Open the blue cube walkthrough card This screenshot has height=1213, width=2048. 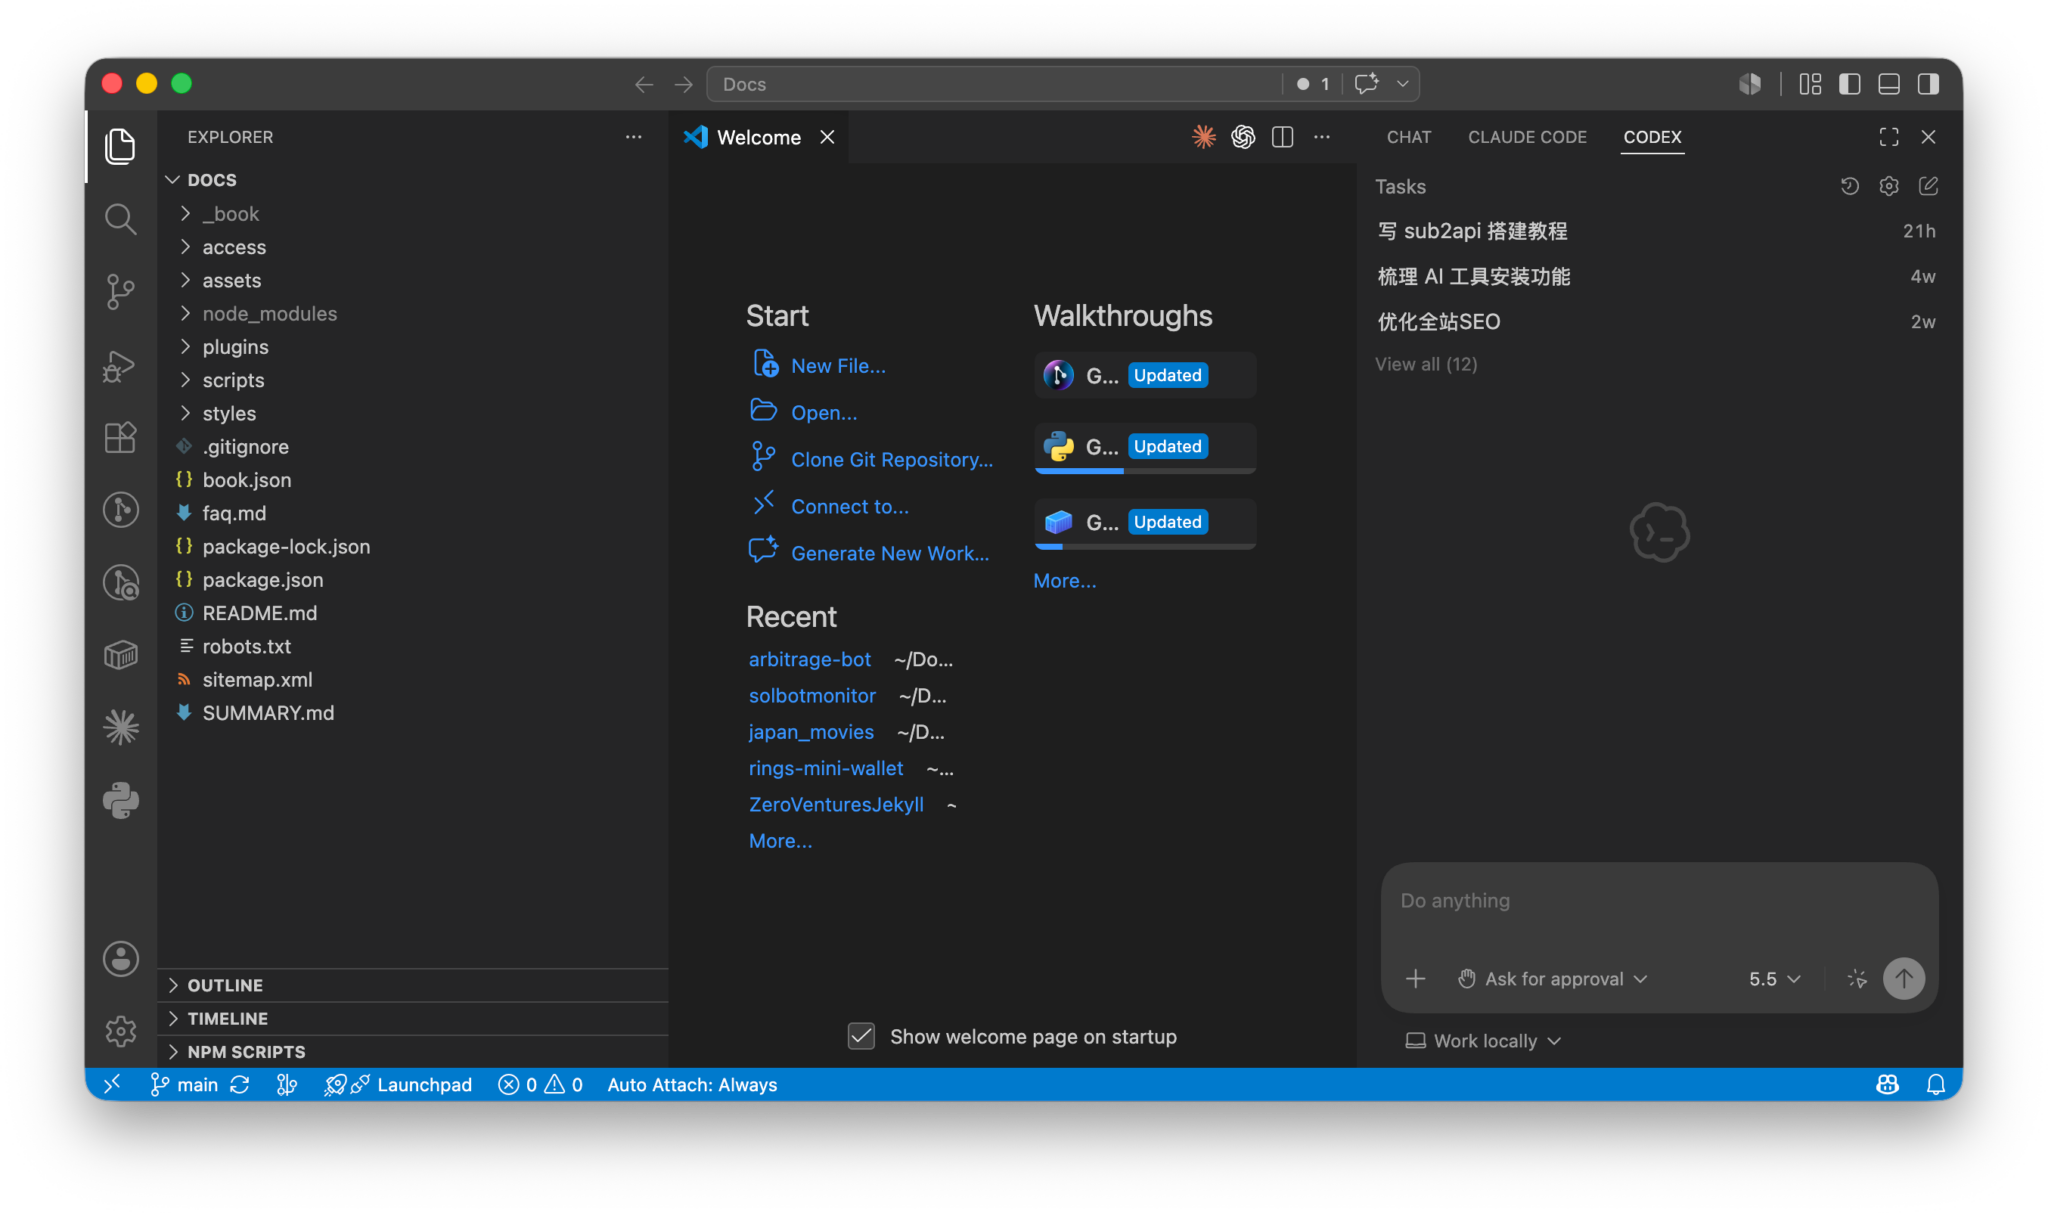pos(1144,522)
